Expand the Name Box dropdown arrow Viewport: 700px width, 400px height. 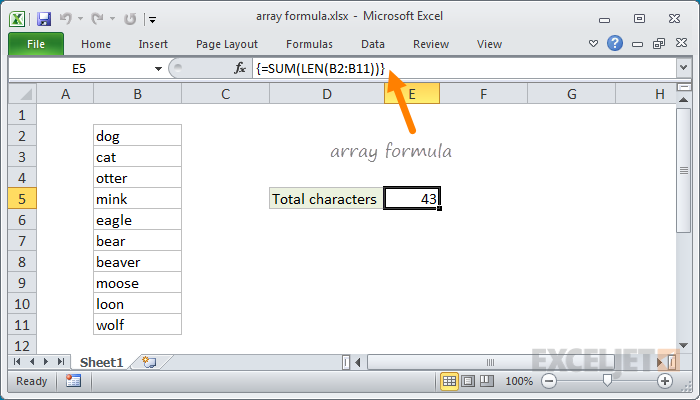[x=158, y=69]
